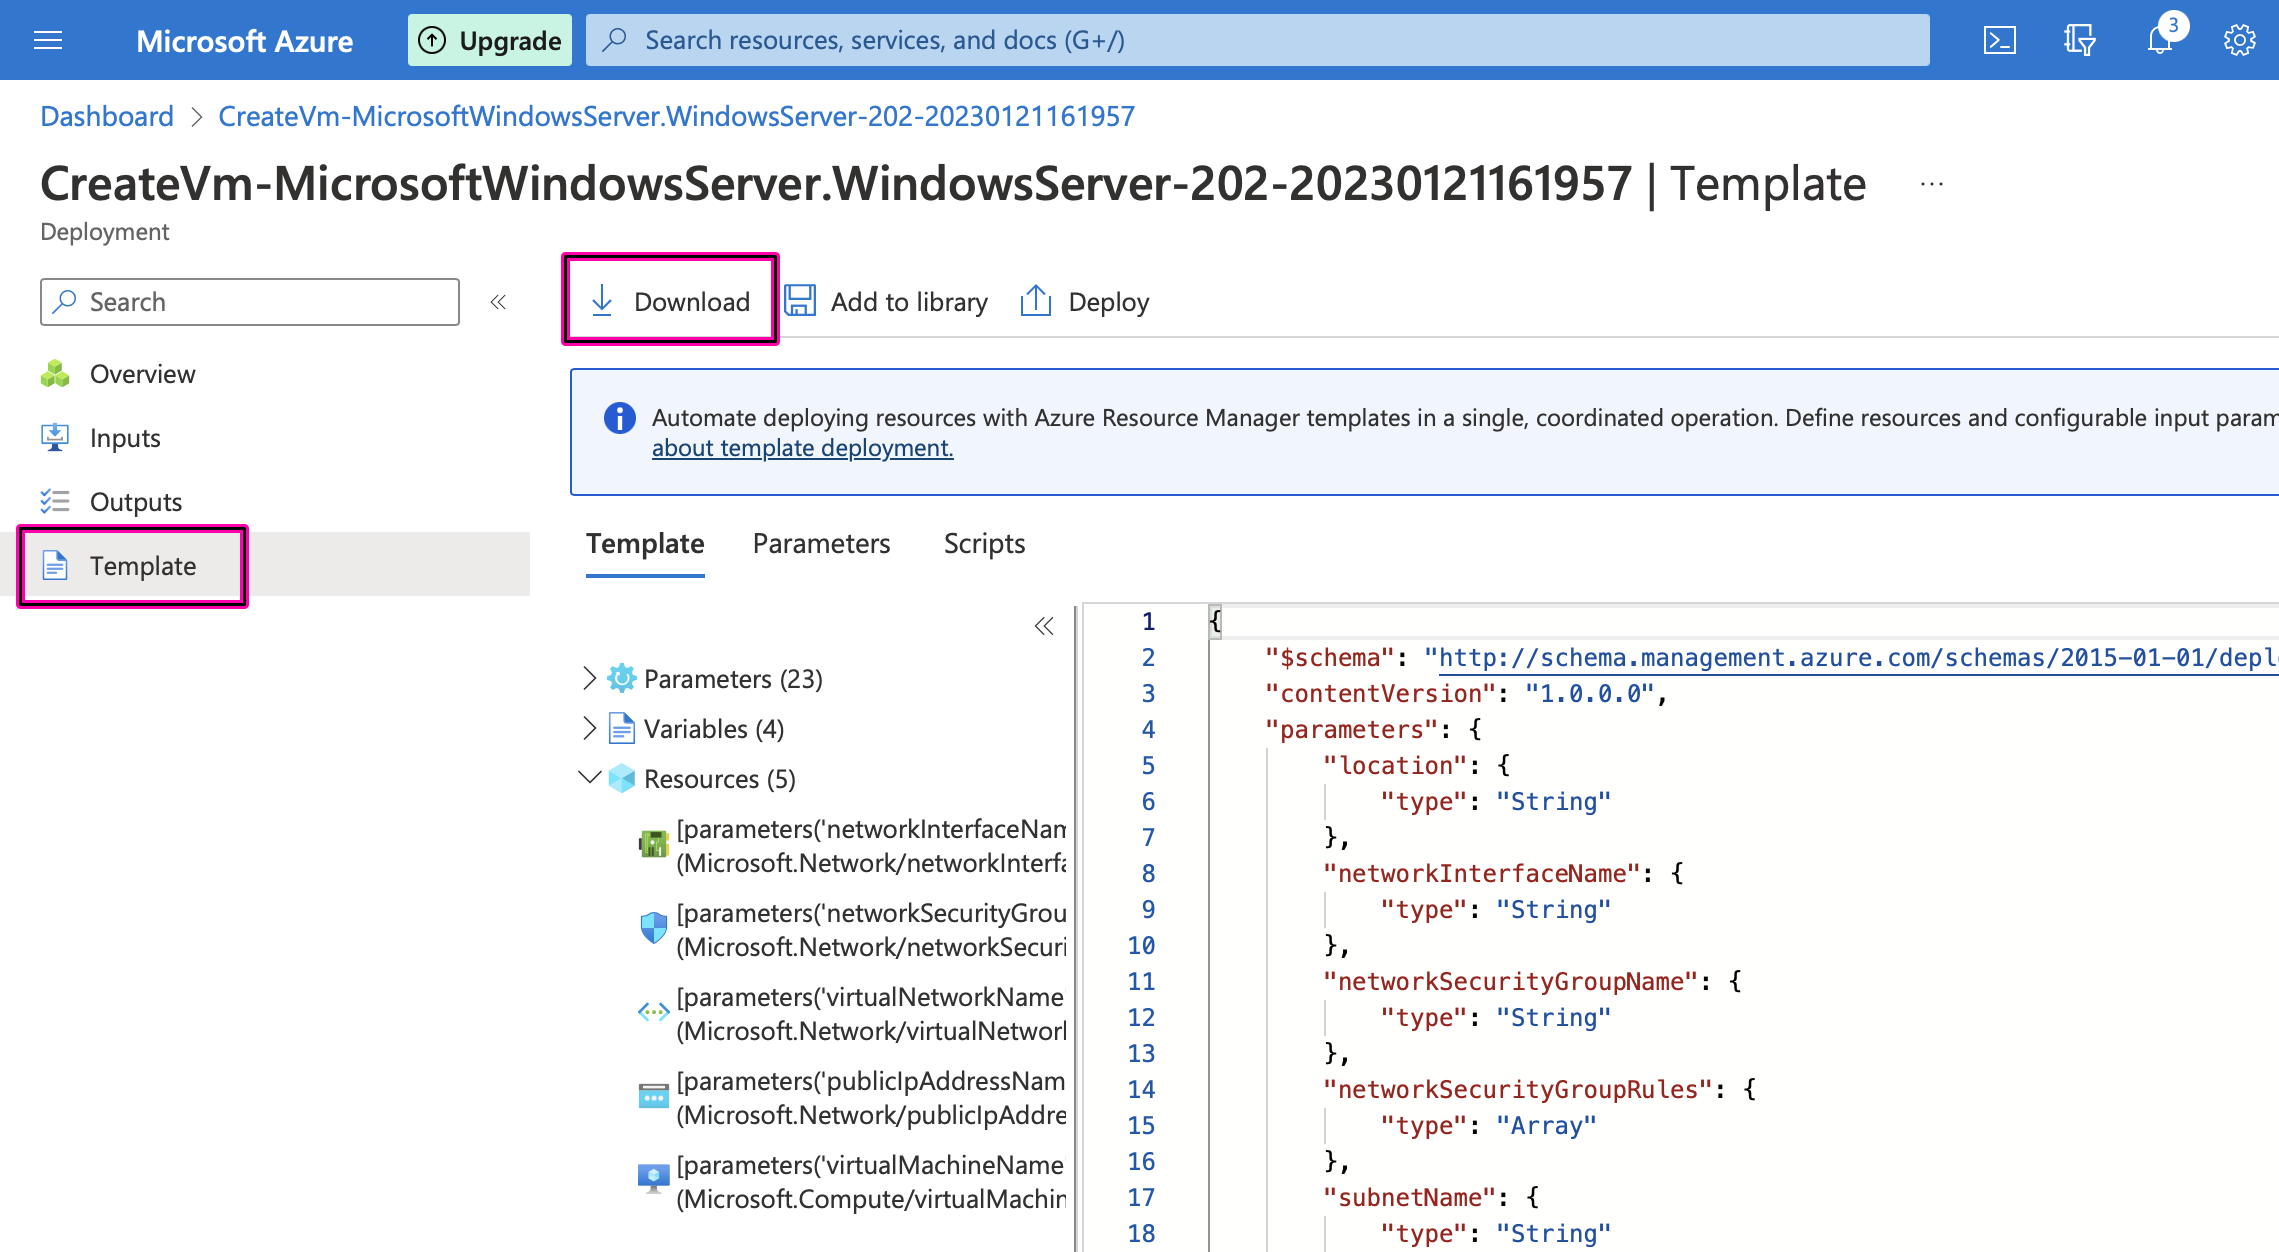Click the Template document icon in sidebar
This screenshot has height=1252, width=2279.
55,566
